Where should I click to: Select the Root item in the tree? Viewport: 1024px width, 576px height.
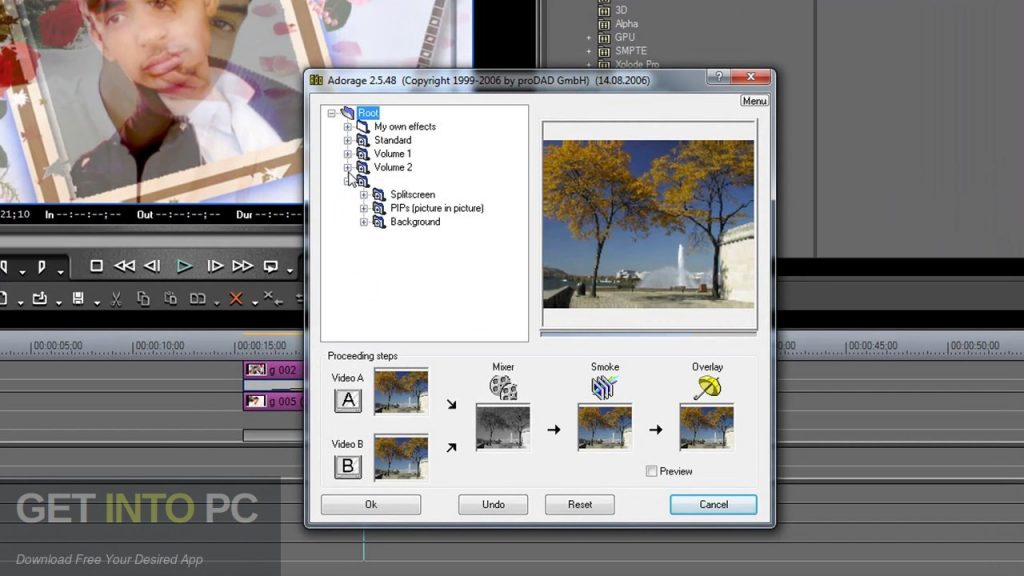pos(368,113)
